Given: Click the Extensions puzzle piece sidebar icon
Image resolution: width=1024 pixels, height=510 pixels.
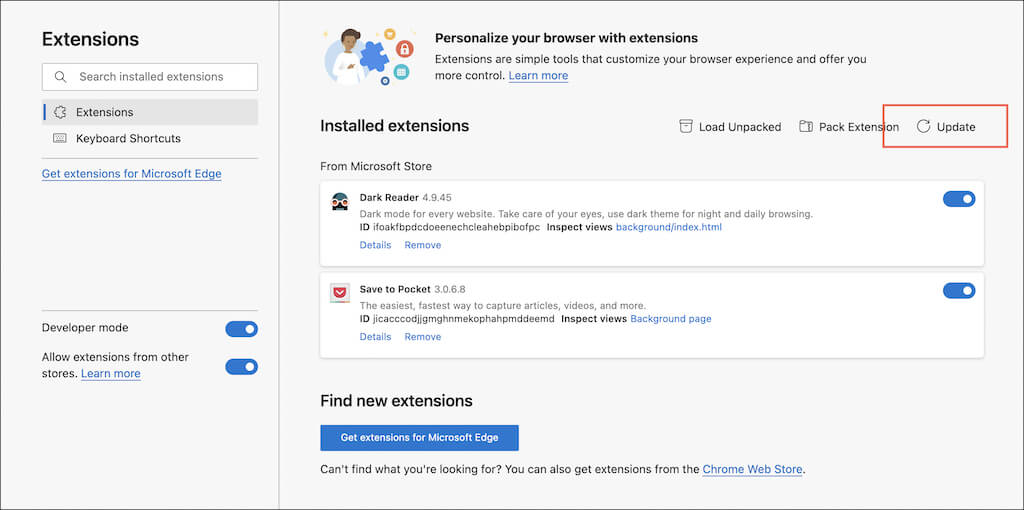Looking at the screenshot, I should [60, 112].
